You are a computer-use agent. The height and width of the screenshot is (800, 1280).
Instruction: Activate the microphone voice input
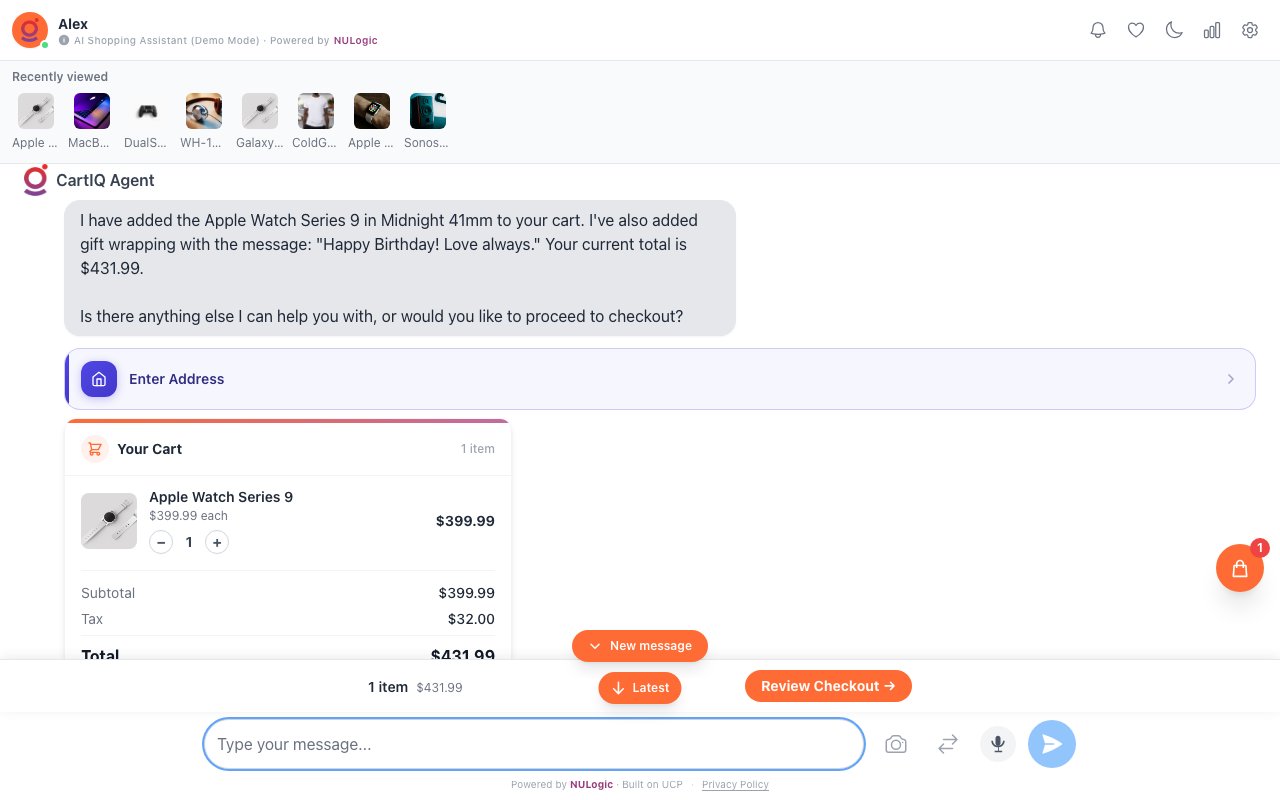(x=998, y=744)
